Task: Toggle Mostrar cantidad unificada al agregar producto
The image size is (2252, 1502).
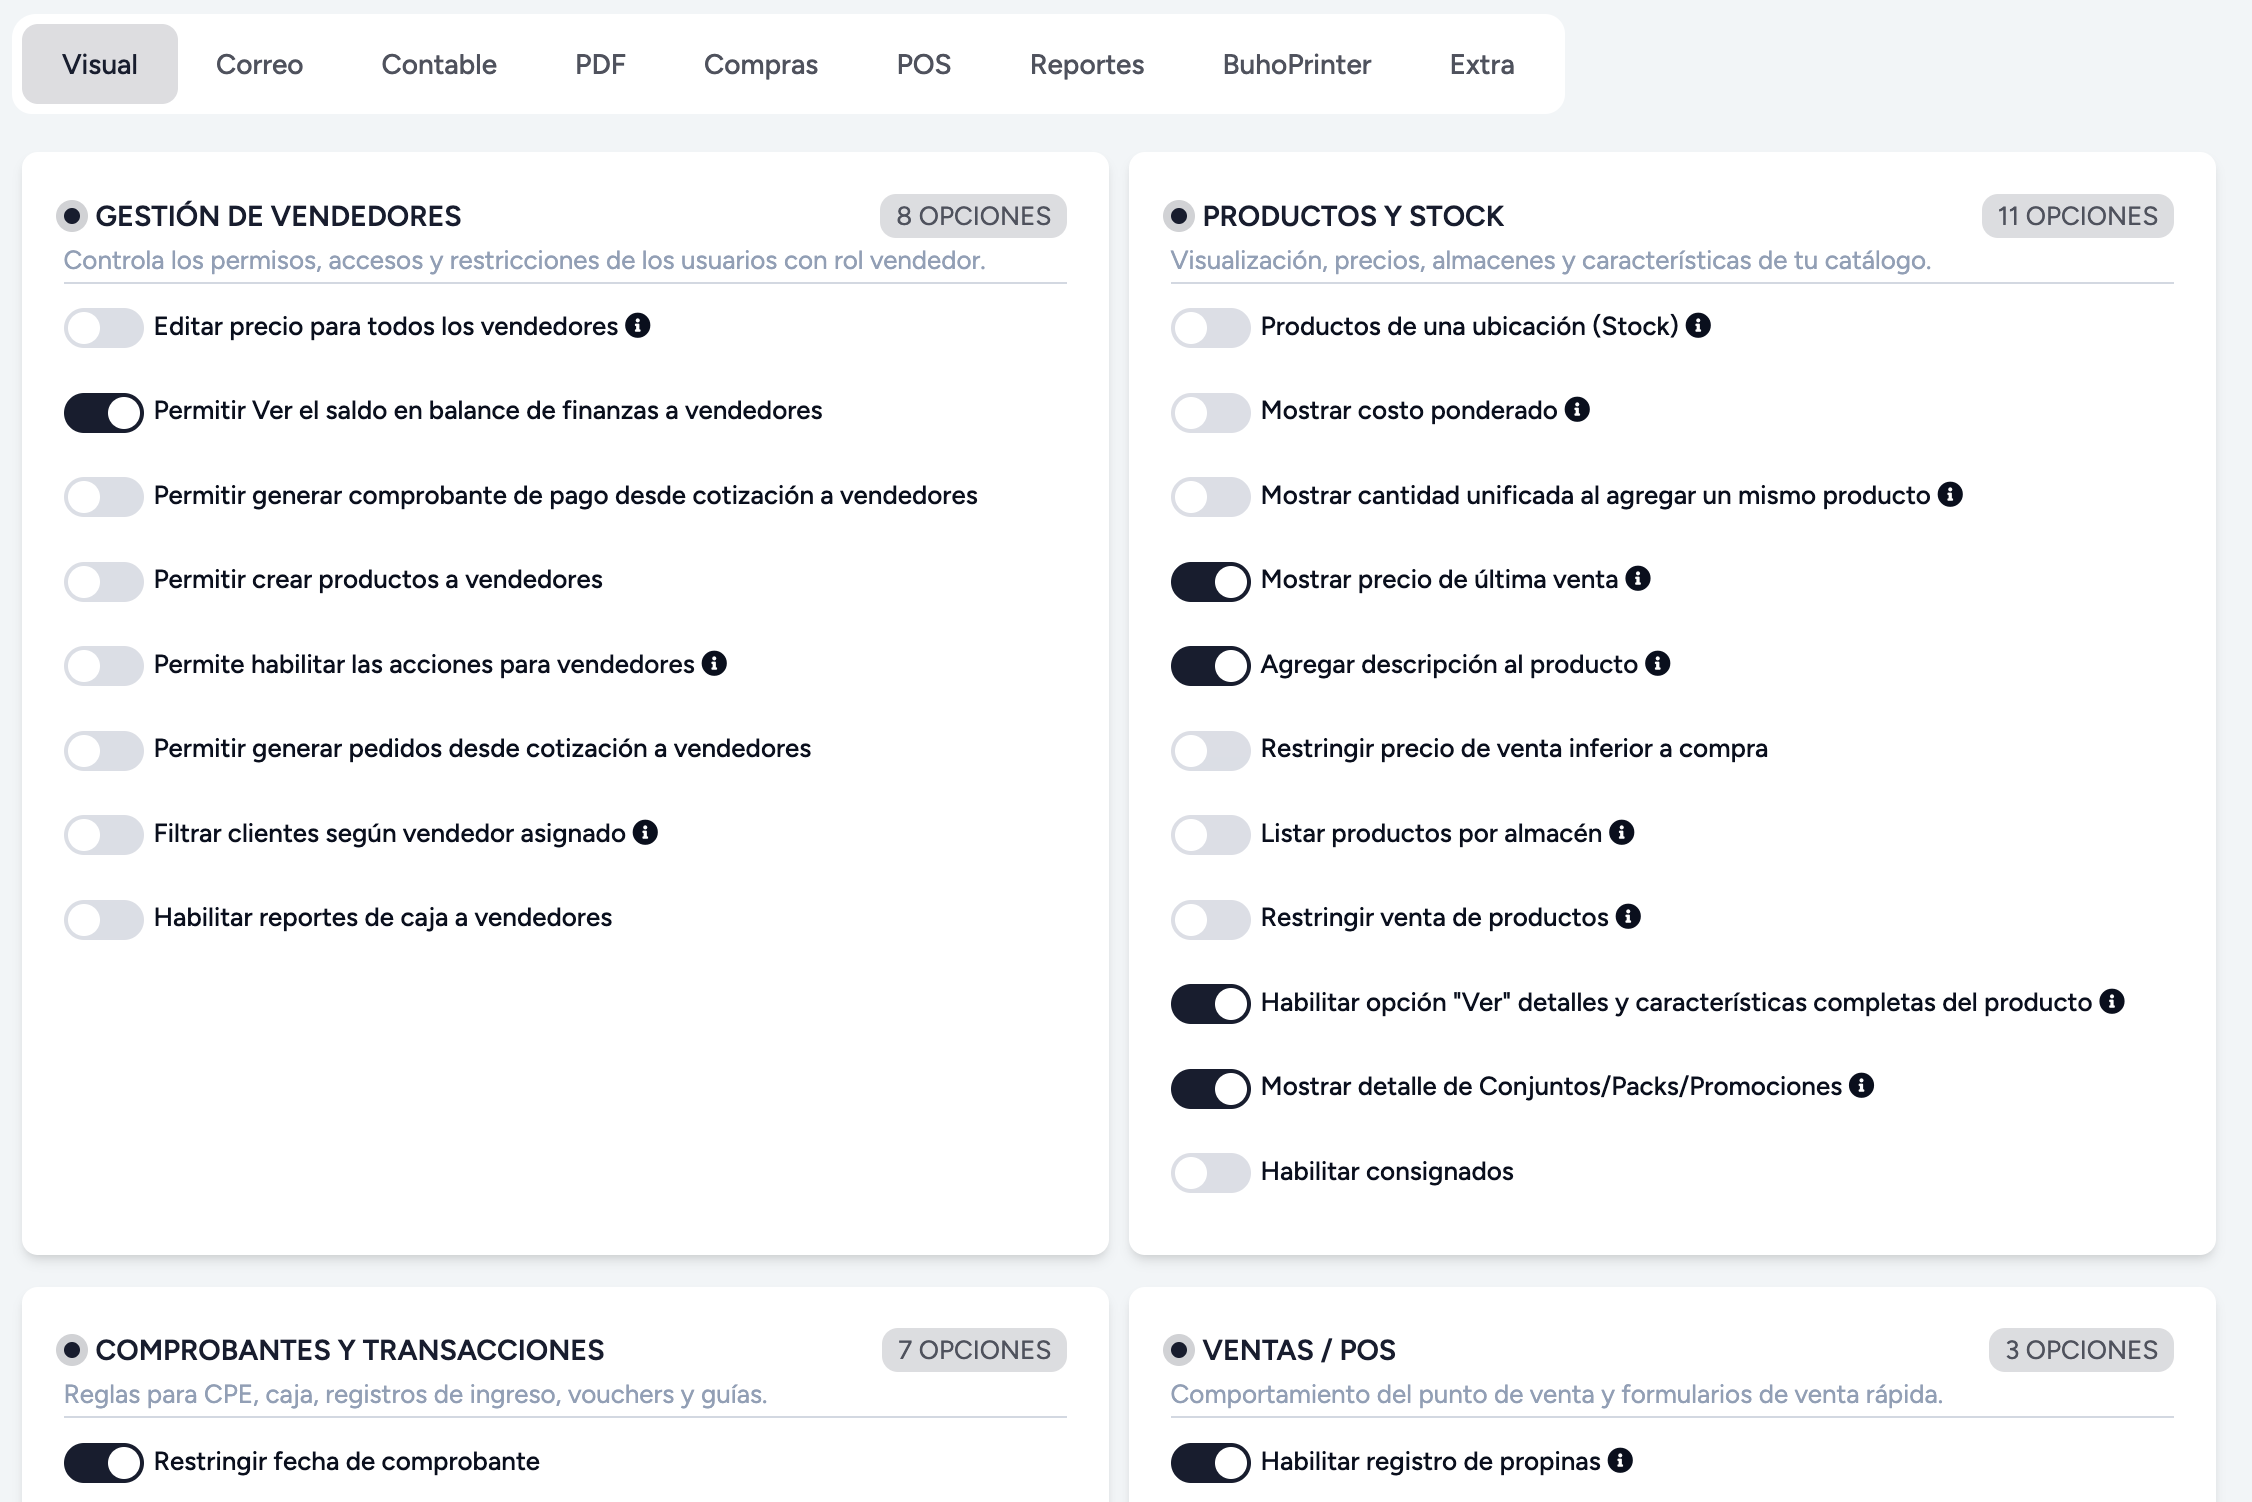Action: point(1211,497)
